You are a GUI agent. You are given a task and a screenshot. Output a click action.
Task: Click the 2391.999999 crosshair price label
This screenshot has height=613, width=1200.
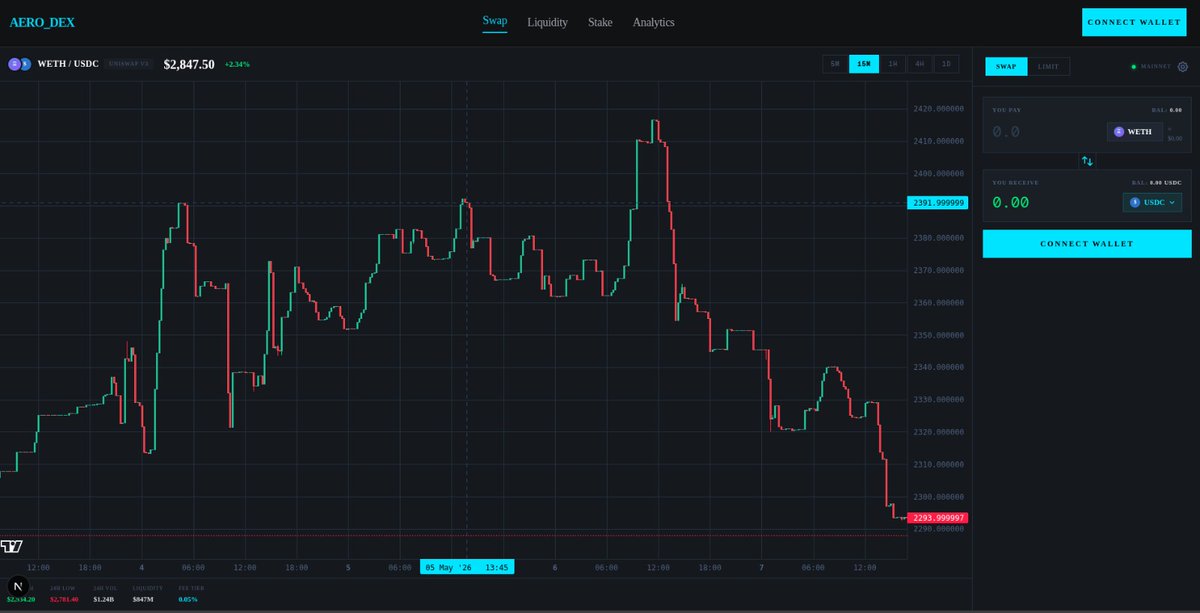(x=937, y=203)
